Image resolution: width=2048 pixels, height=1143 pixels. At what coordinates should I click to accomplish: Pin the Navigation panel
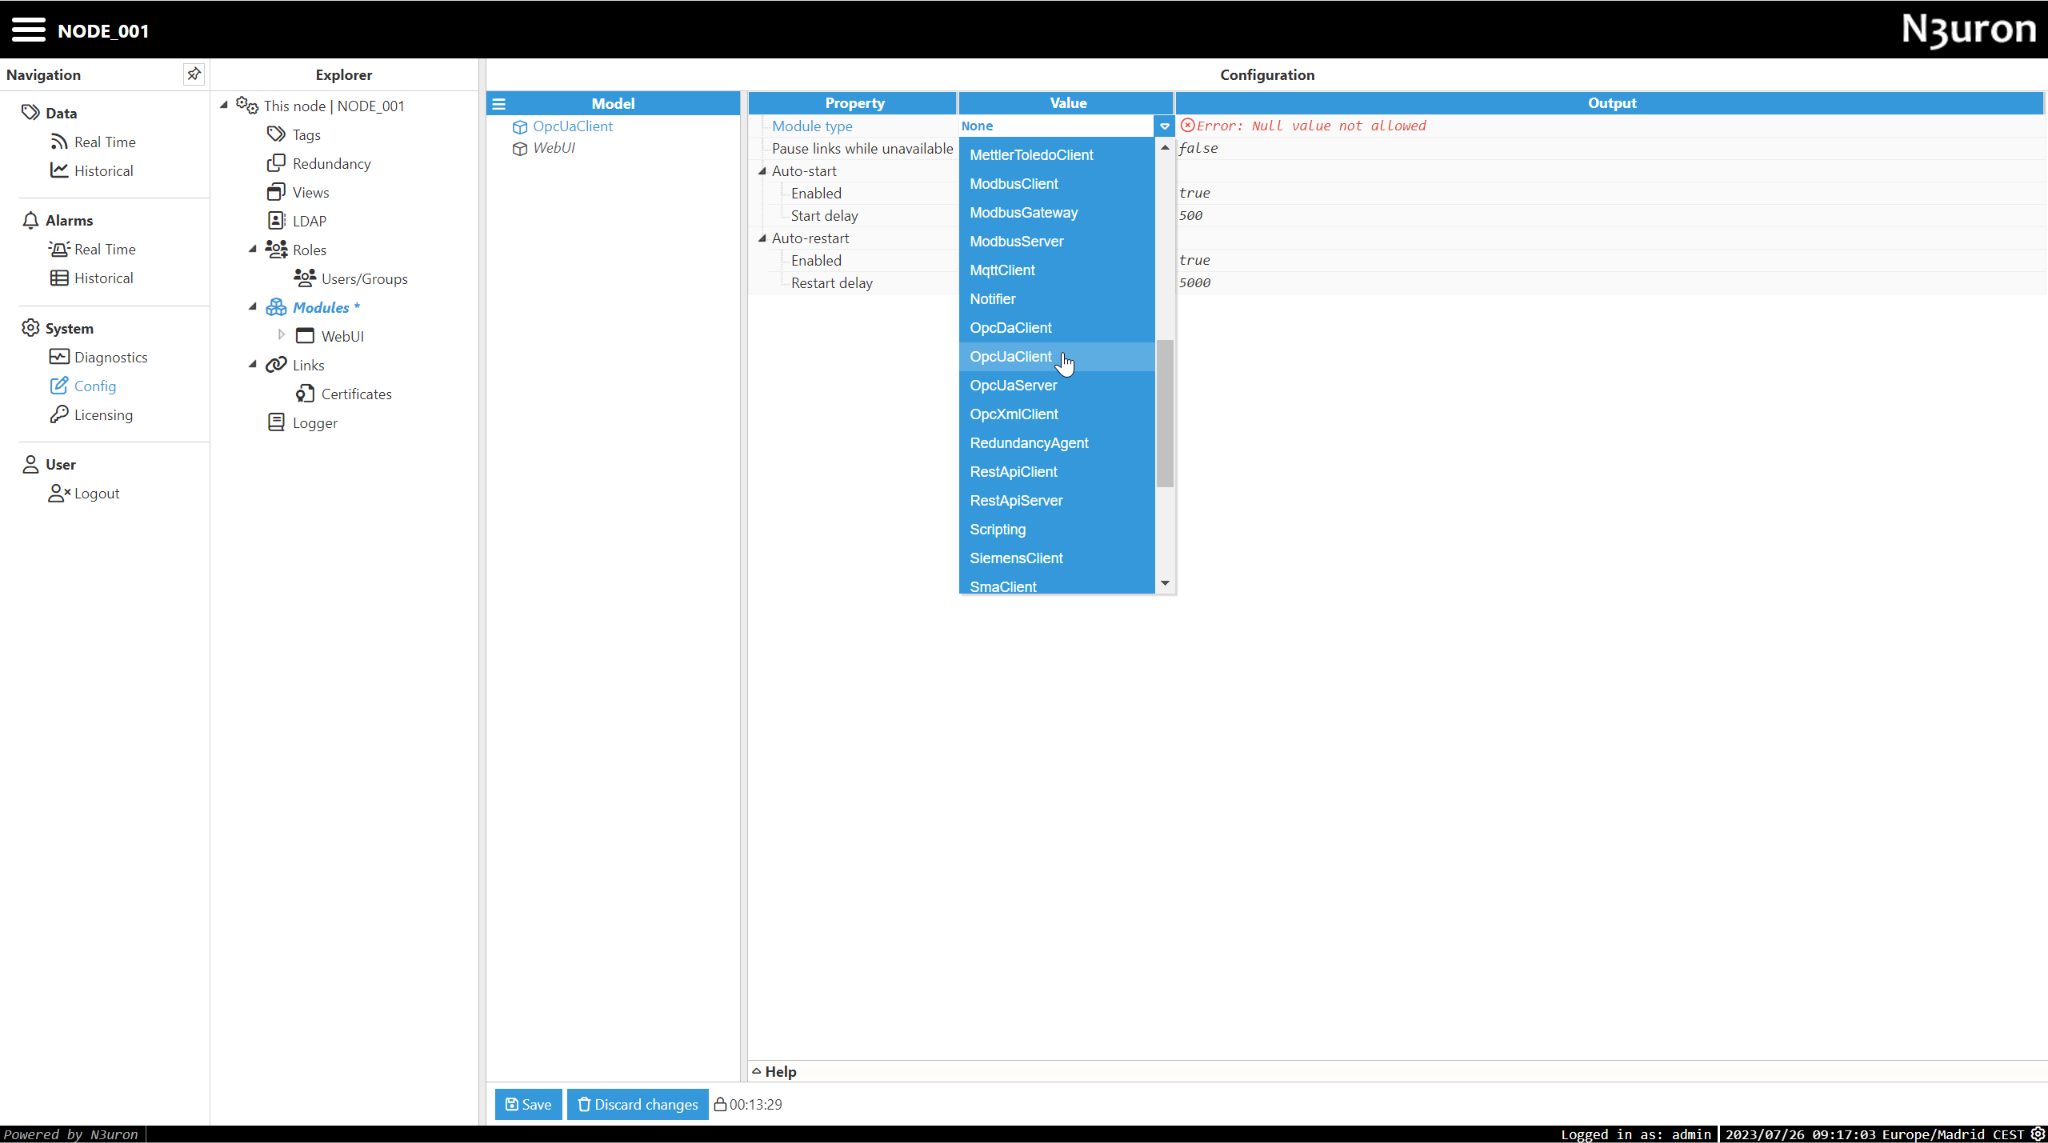tap(194, 74)
